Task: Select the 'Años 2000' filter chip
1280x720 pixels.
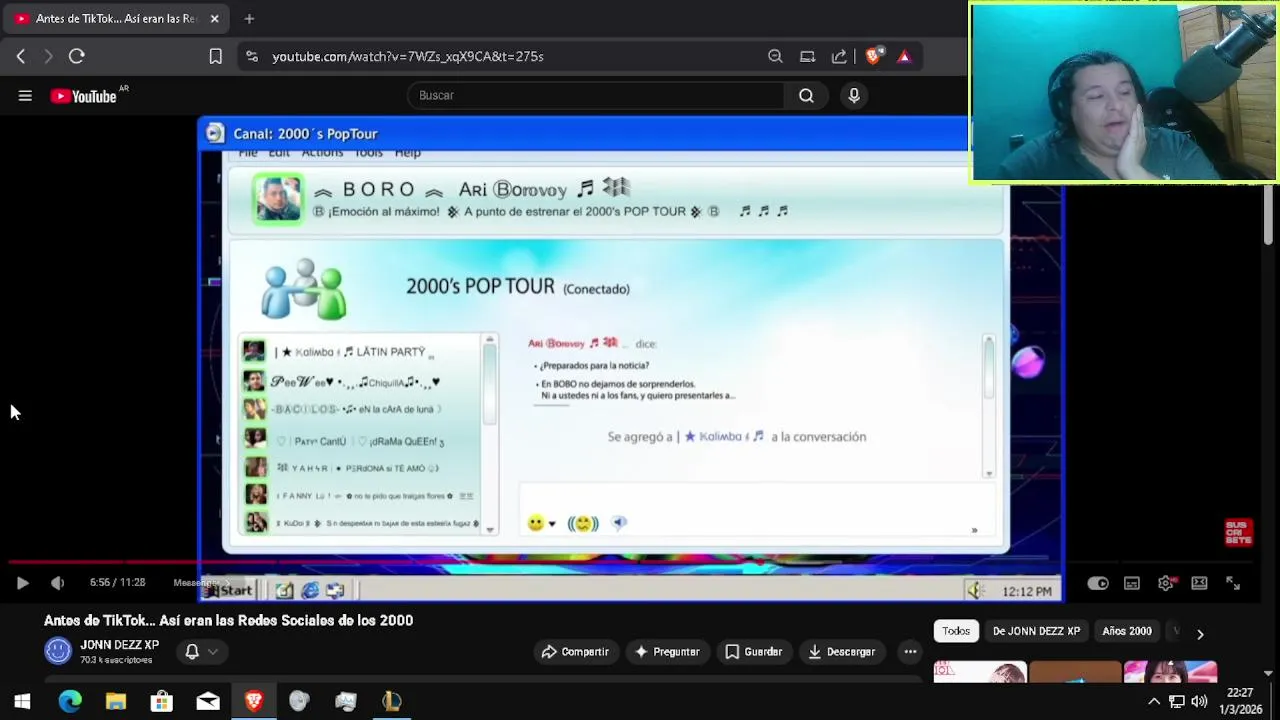Action: tap(1127, 631)
